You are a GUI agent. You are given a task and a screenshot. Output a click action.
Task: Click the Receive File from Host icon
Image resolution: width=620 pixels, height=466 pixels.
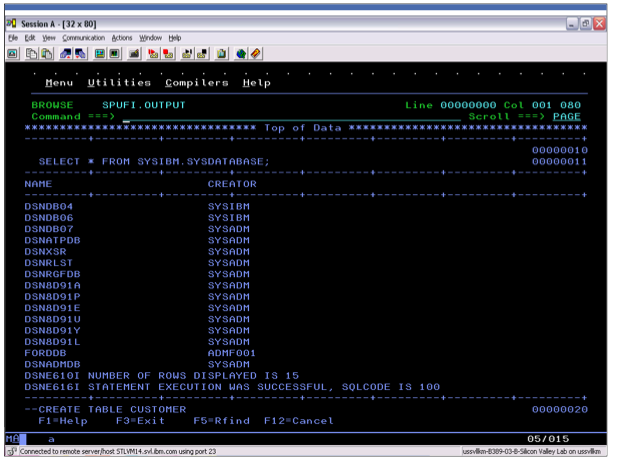click(x=80, y=53)
